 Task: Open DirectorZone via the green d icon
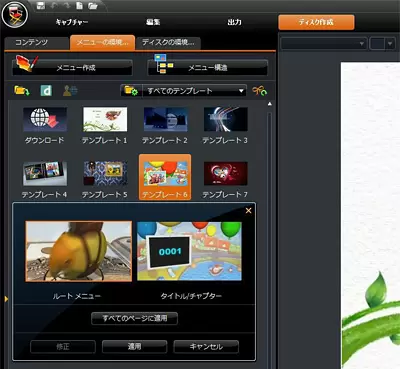click(46, 90)
